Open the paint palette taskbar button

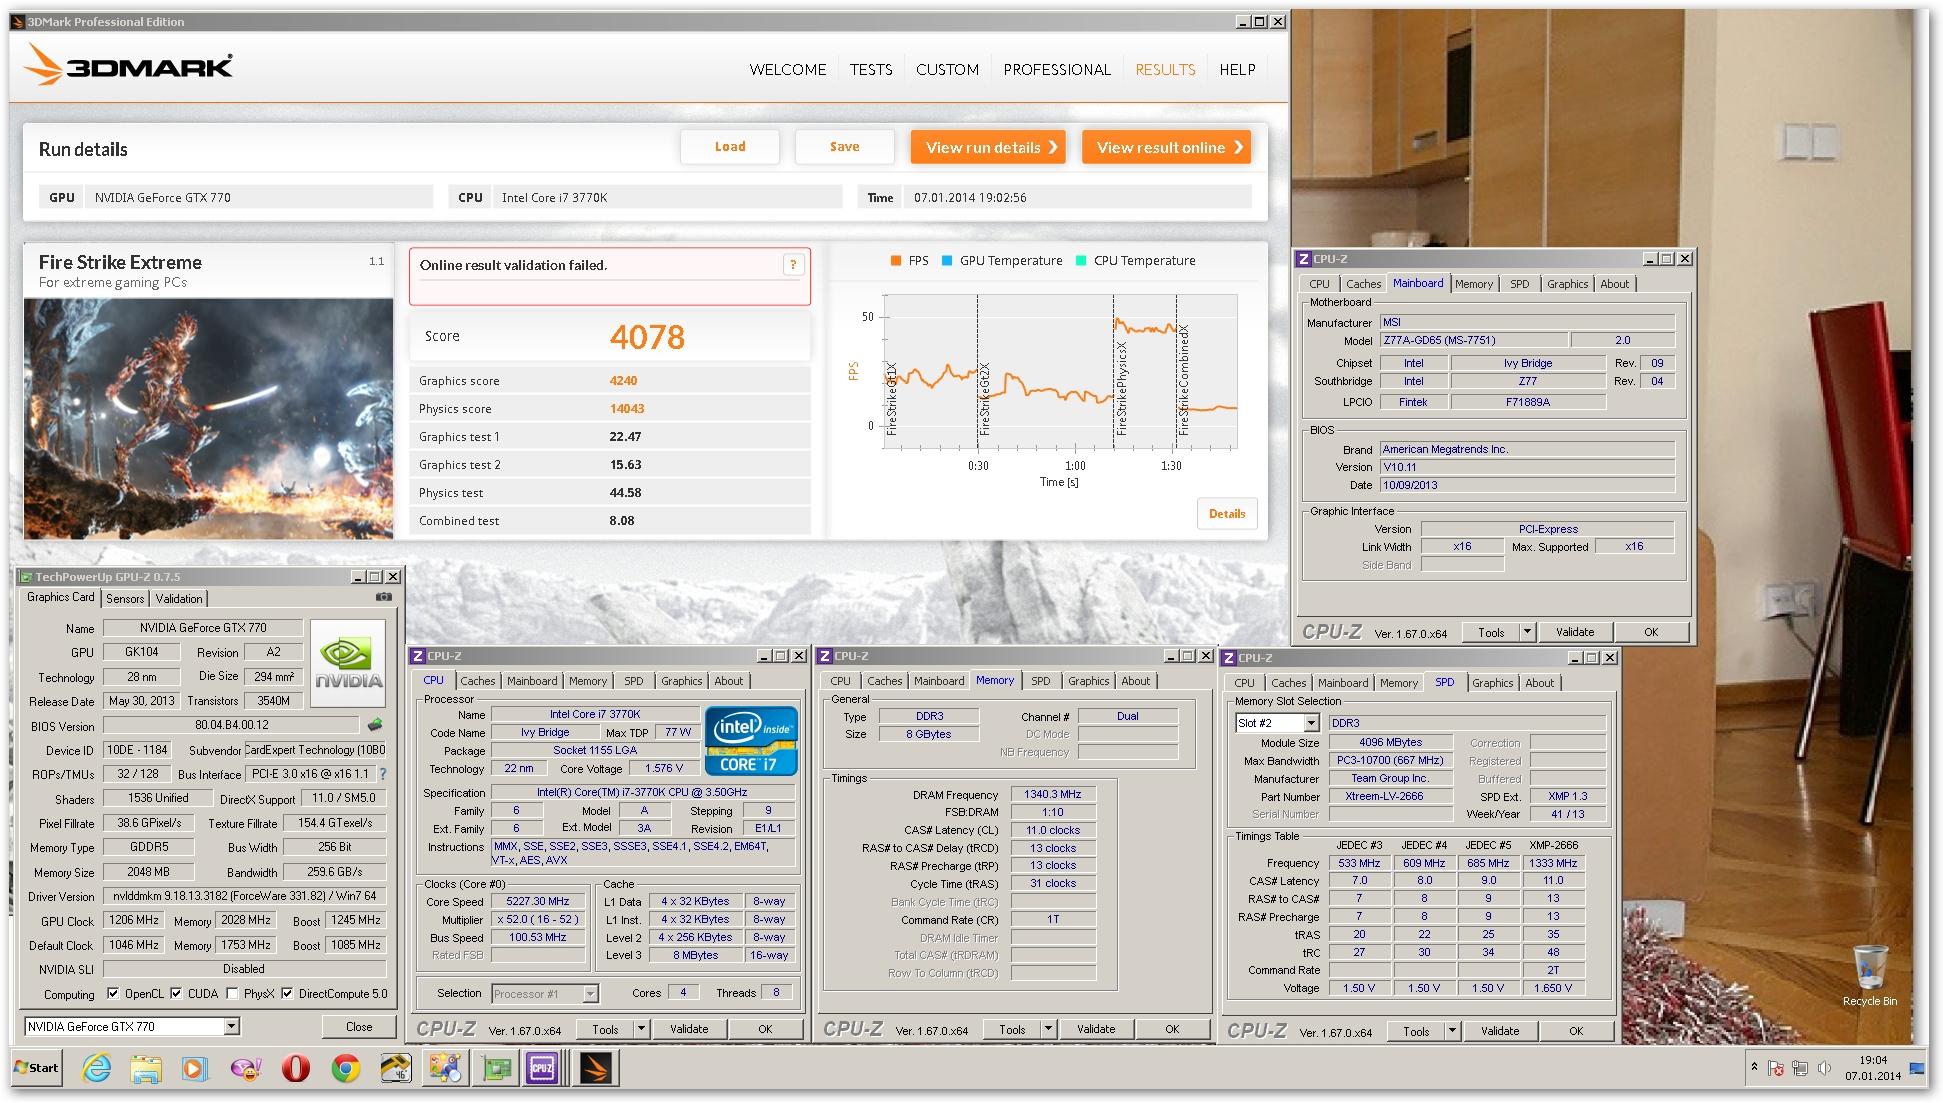pyautogui.click(x=446, y=1068)
